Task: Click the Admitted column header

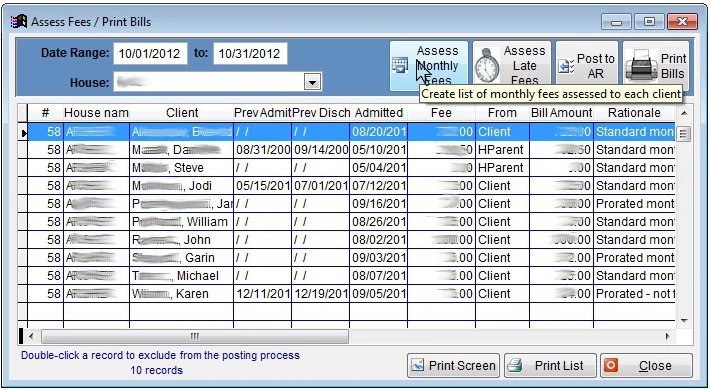Action: coord(379,113)
